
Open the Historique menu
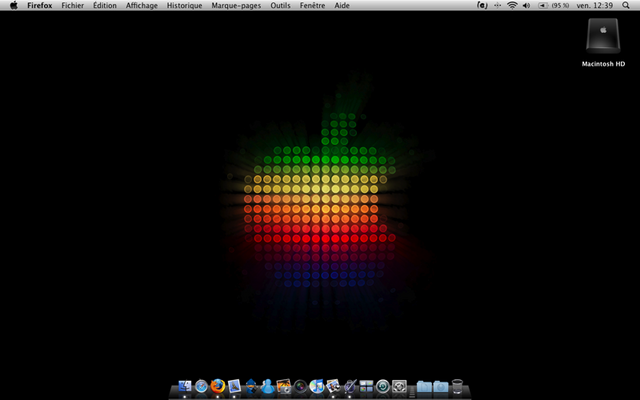(184, 5)
